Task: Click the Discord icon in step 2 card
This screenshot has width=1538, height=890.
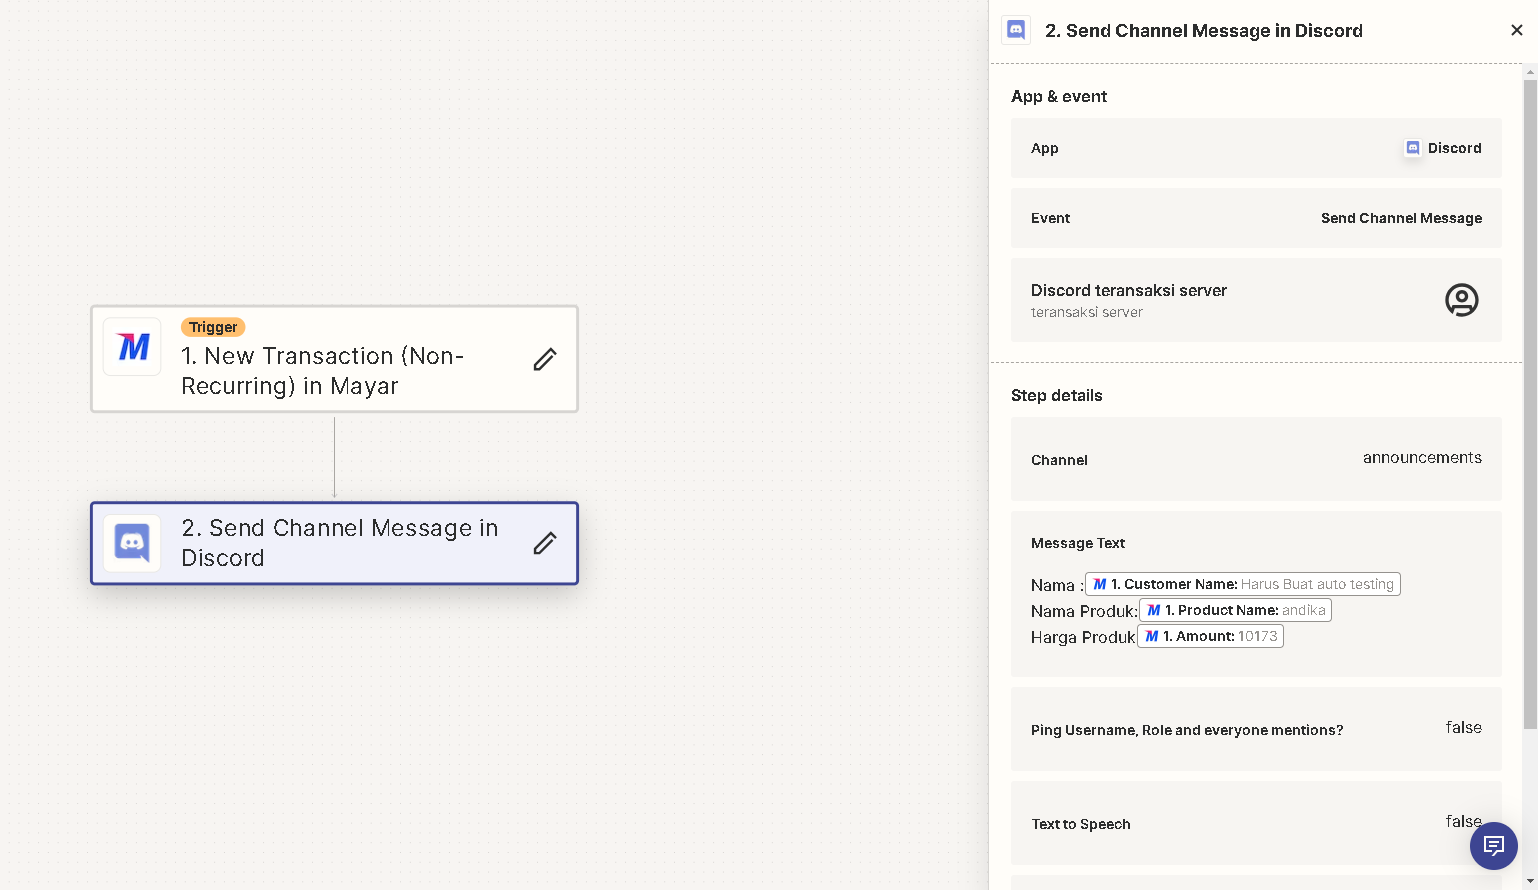Action: [132, 543]
